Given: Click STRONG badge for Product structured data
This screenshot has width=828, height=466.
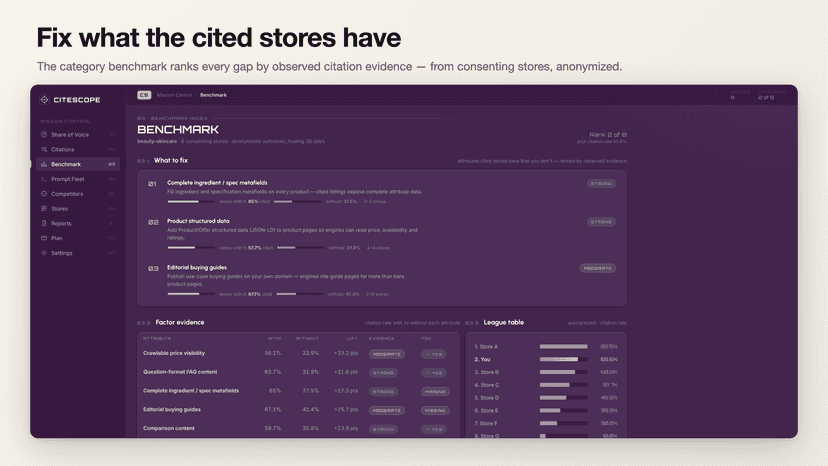Looking at the screenshot, I should click(601, 222).
